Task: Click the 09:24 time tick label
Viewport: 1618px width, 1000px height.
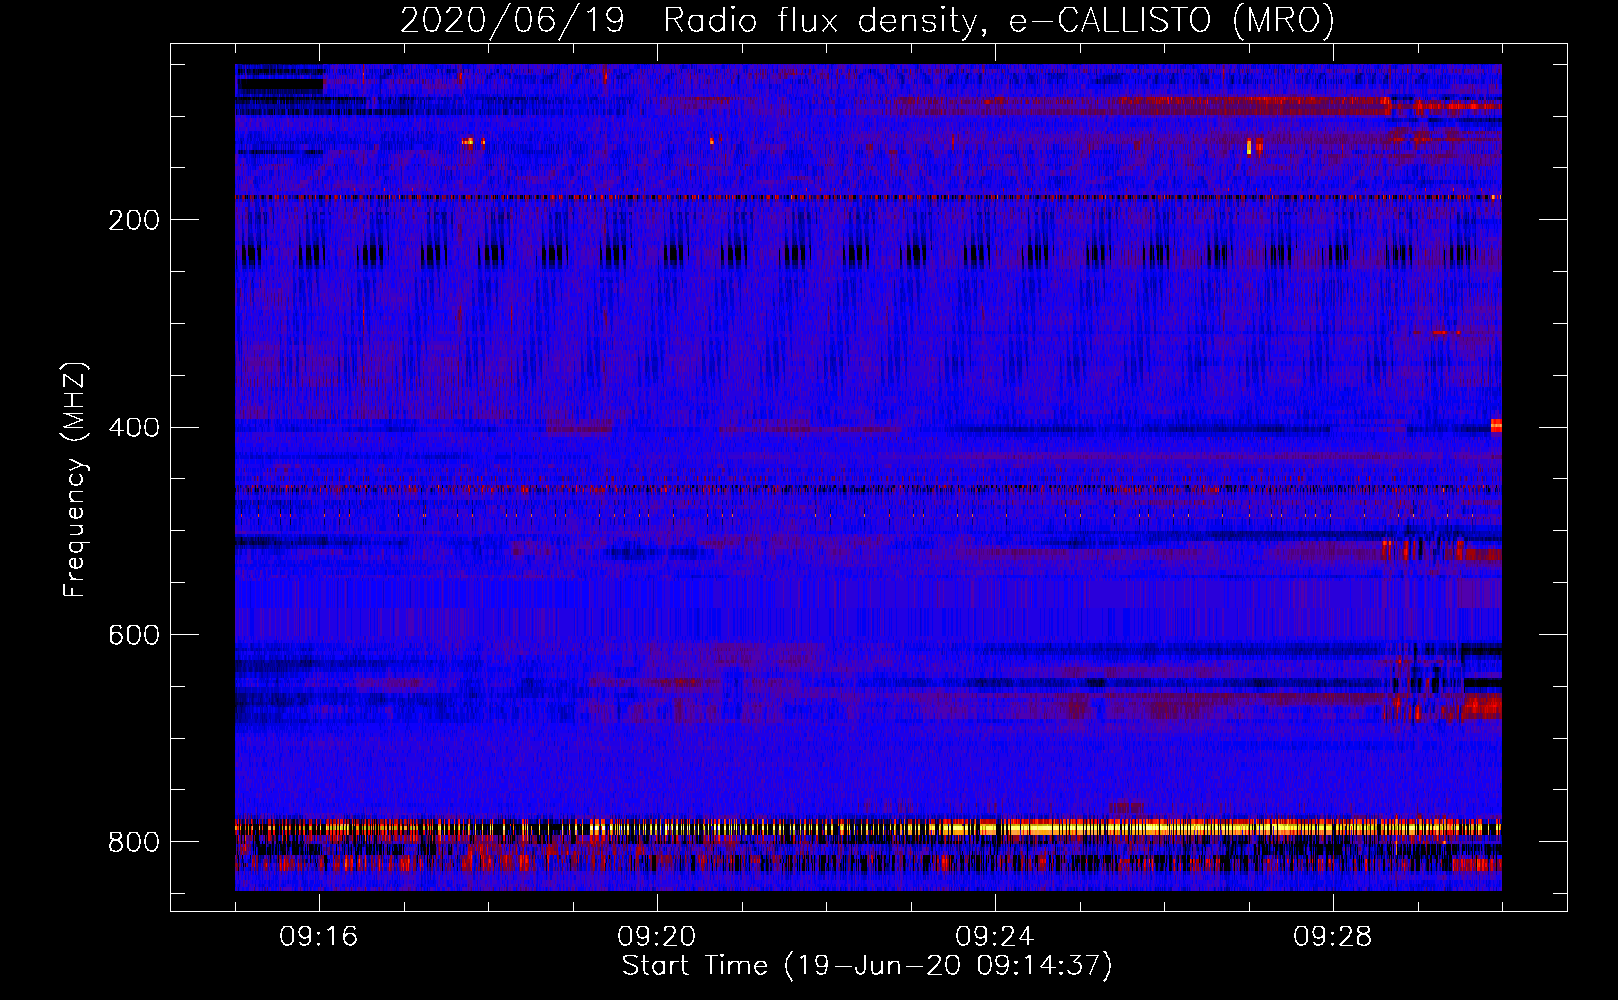Action: 995,937
